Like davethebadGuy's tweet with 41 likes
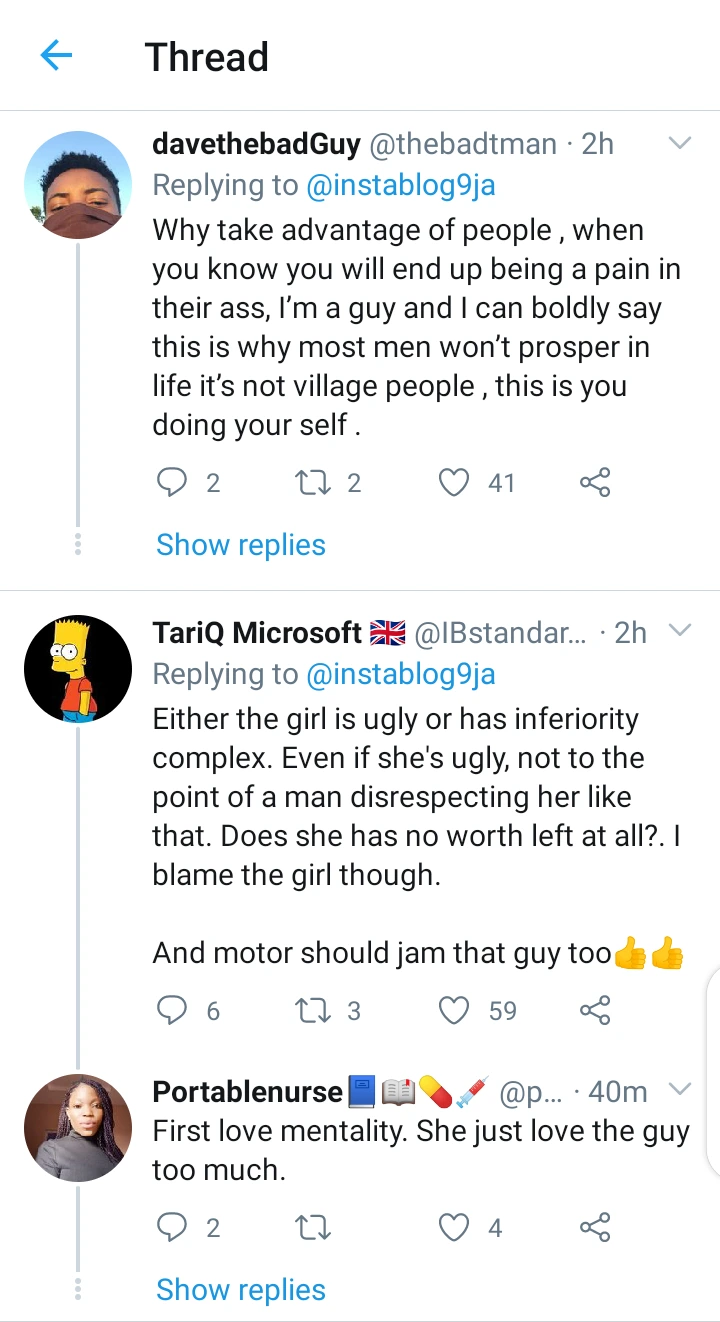 pos(455,483)
